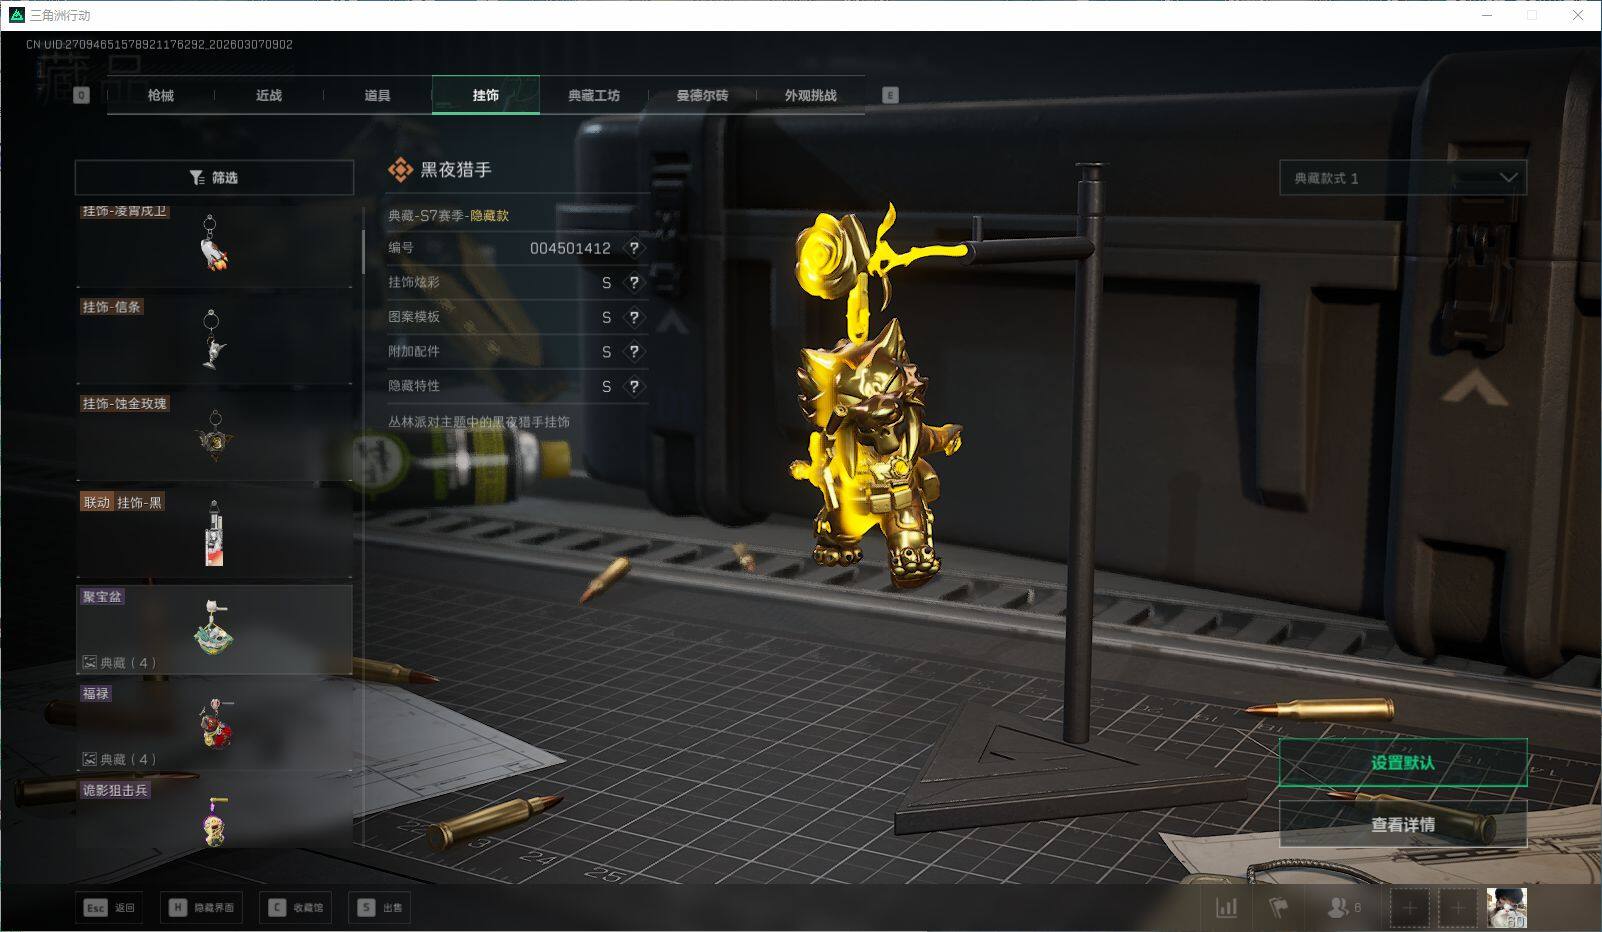Click the 查看详情 button

click(x=1402, y=825)
